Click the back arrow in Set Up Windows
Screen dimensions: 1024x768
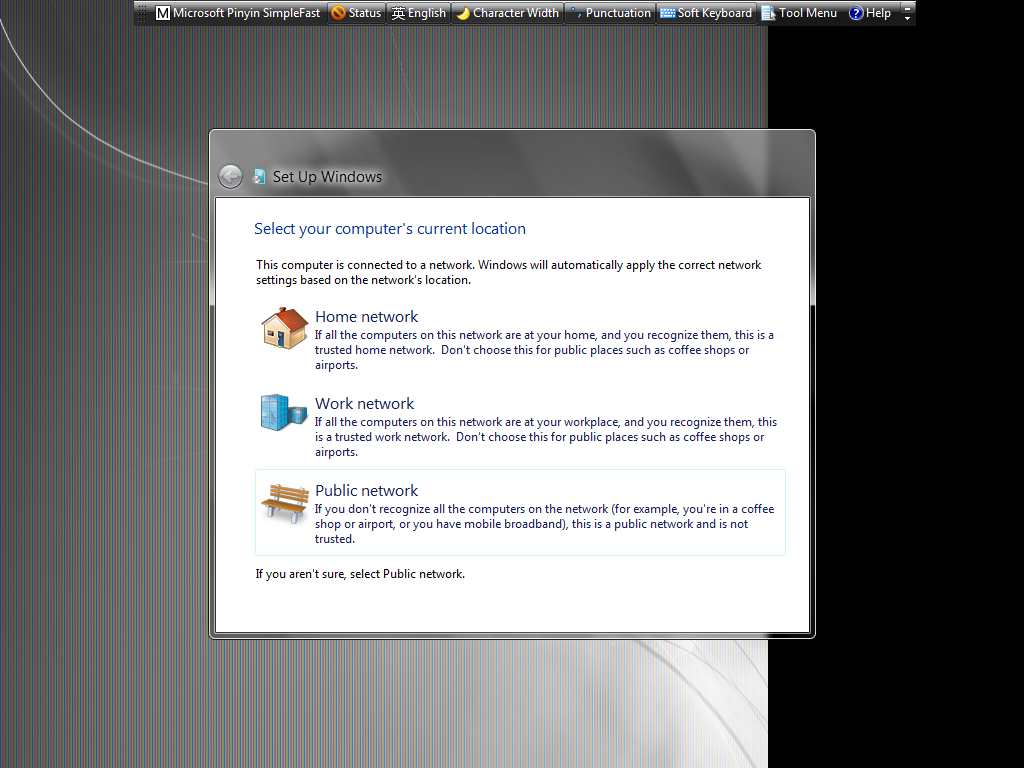[x=230, y=176]
